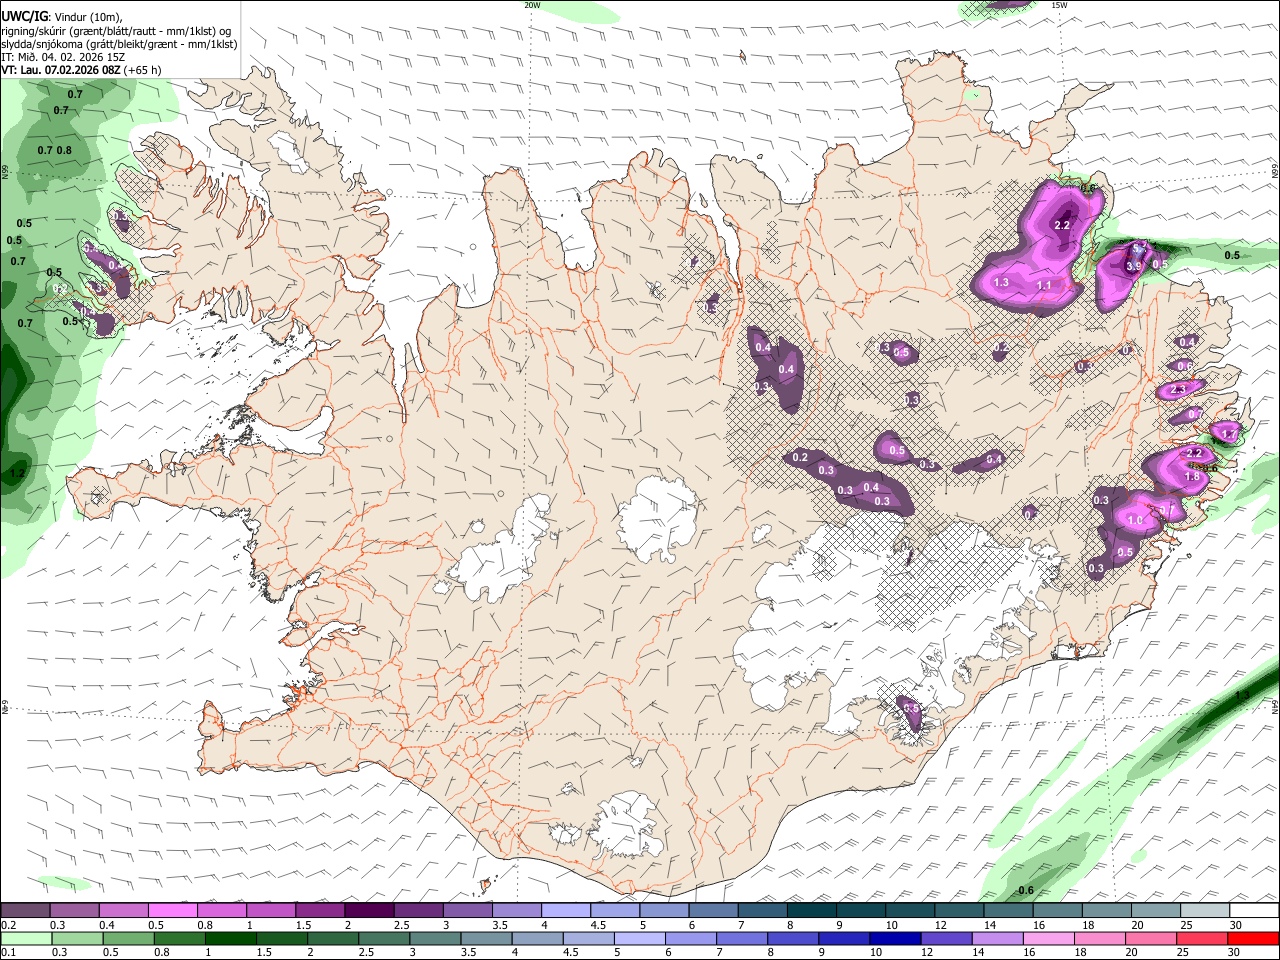
Task: Click the initial time 'IT: Mið. 04.02.2026 15Z'
Action: [x=62, y=57]
